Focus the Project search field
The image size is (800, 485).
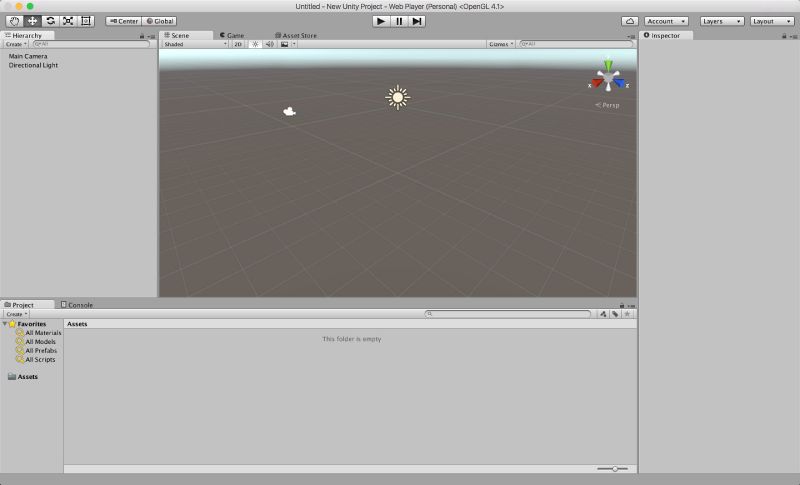point(508,314)
